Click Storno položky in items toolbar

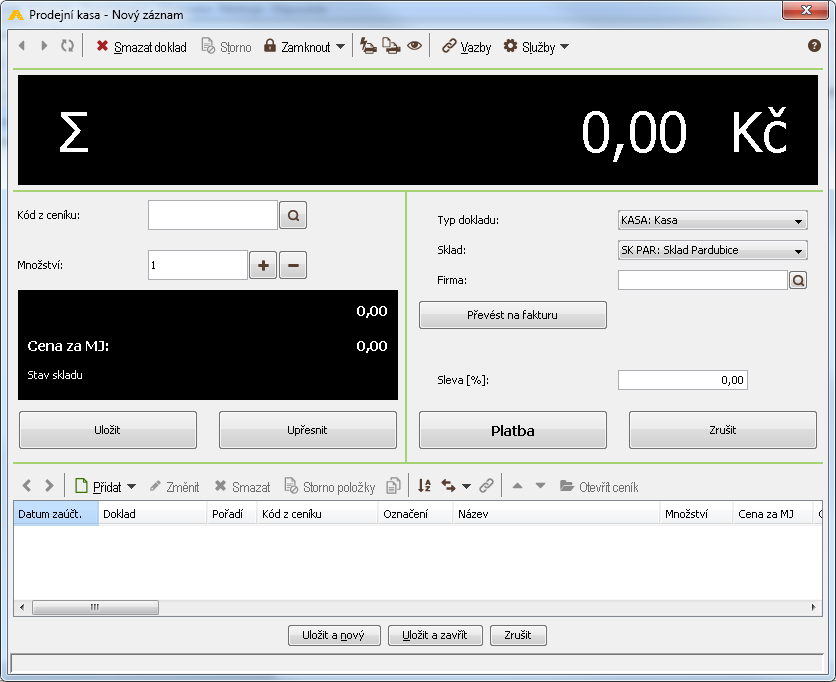click(x=329, y=486)
